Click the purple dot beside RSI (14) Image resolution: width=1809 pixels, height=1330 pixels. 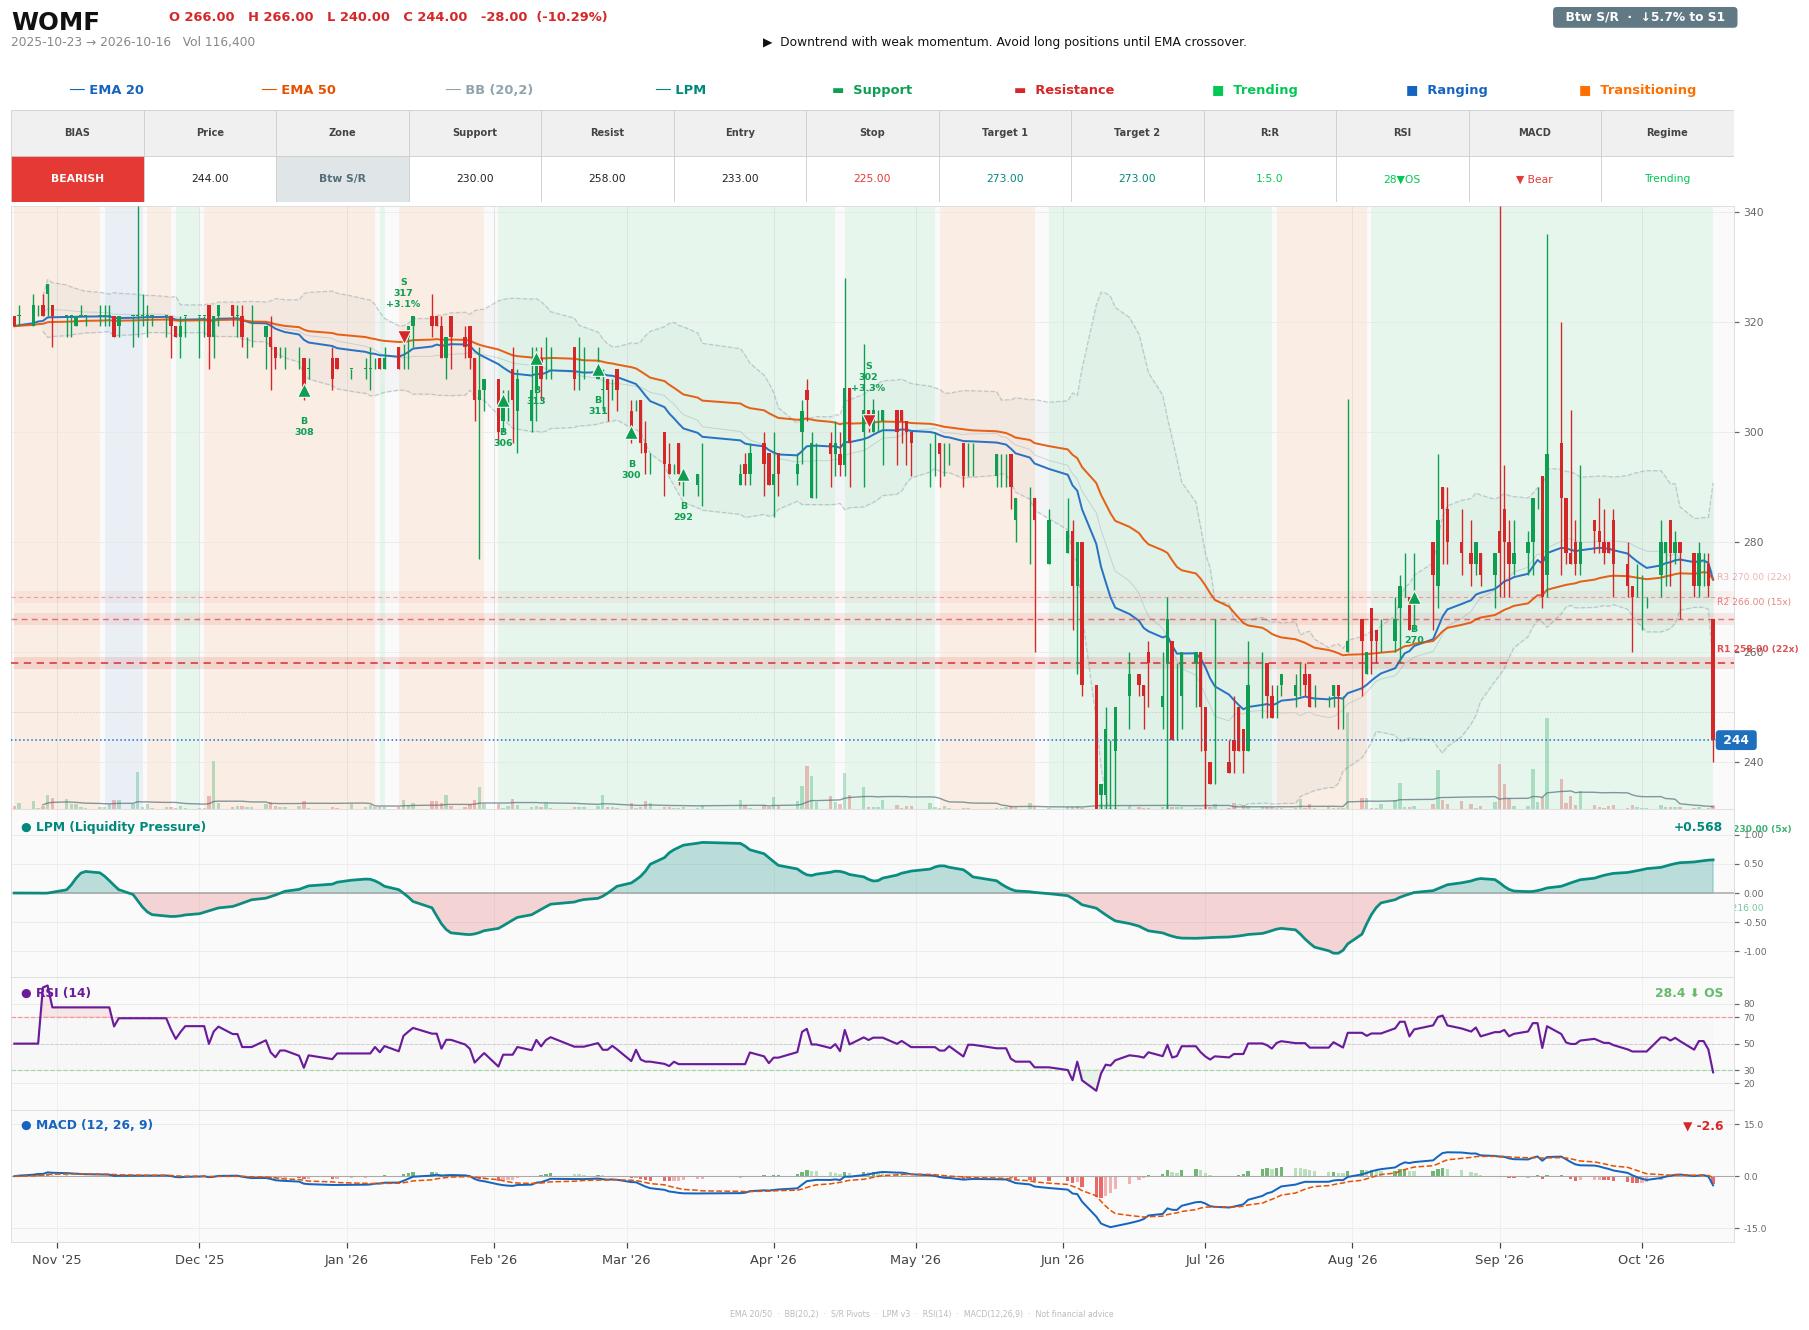tap(26, 993)
